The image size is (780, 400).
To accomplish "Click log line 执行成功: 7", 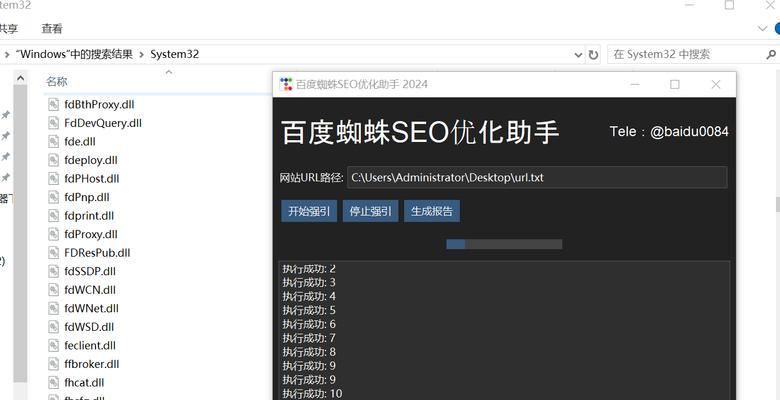I will pyautogui.click(x=309, y=338).
